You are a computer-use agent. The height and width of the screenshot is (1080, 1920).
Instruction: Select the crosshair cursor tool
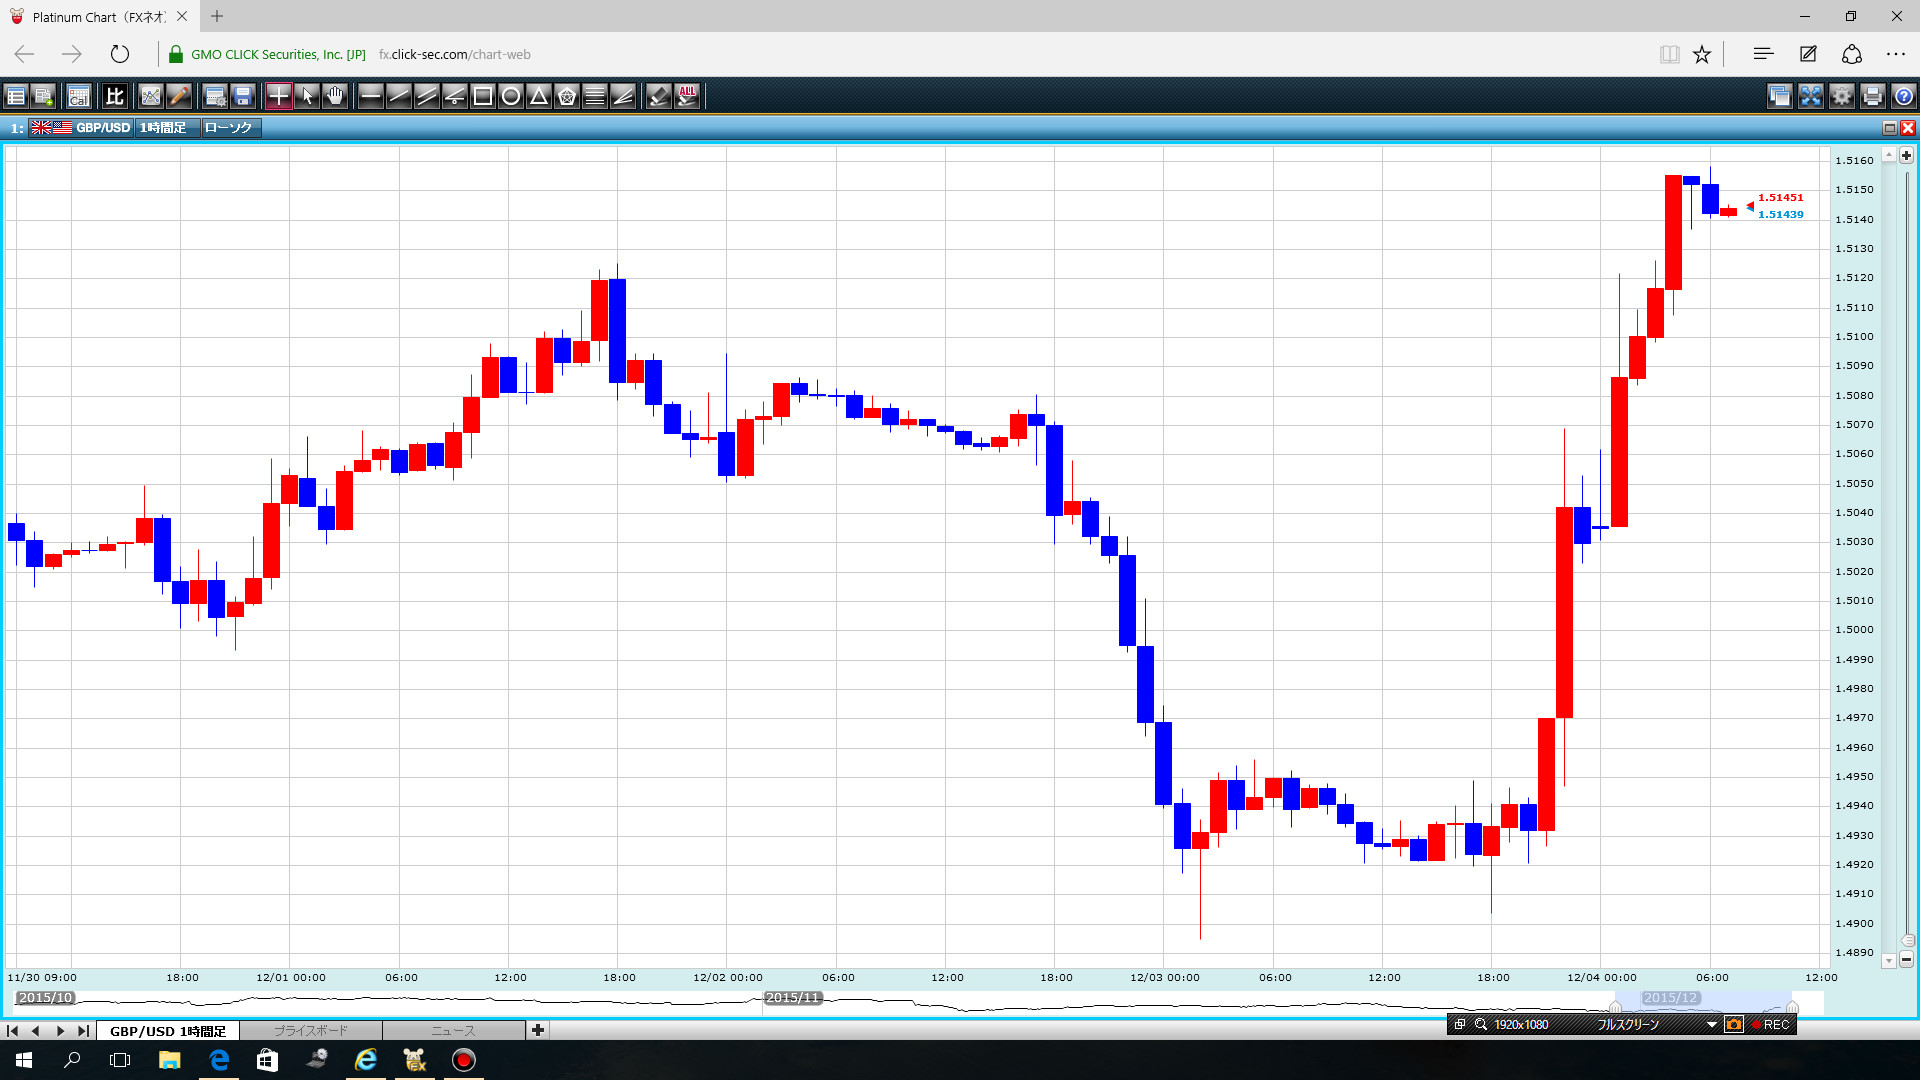click(279, 96)
